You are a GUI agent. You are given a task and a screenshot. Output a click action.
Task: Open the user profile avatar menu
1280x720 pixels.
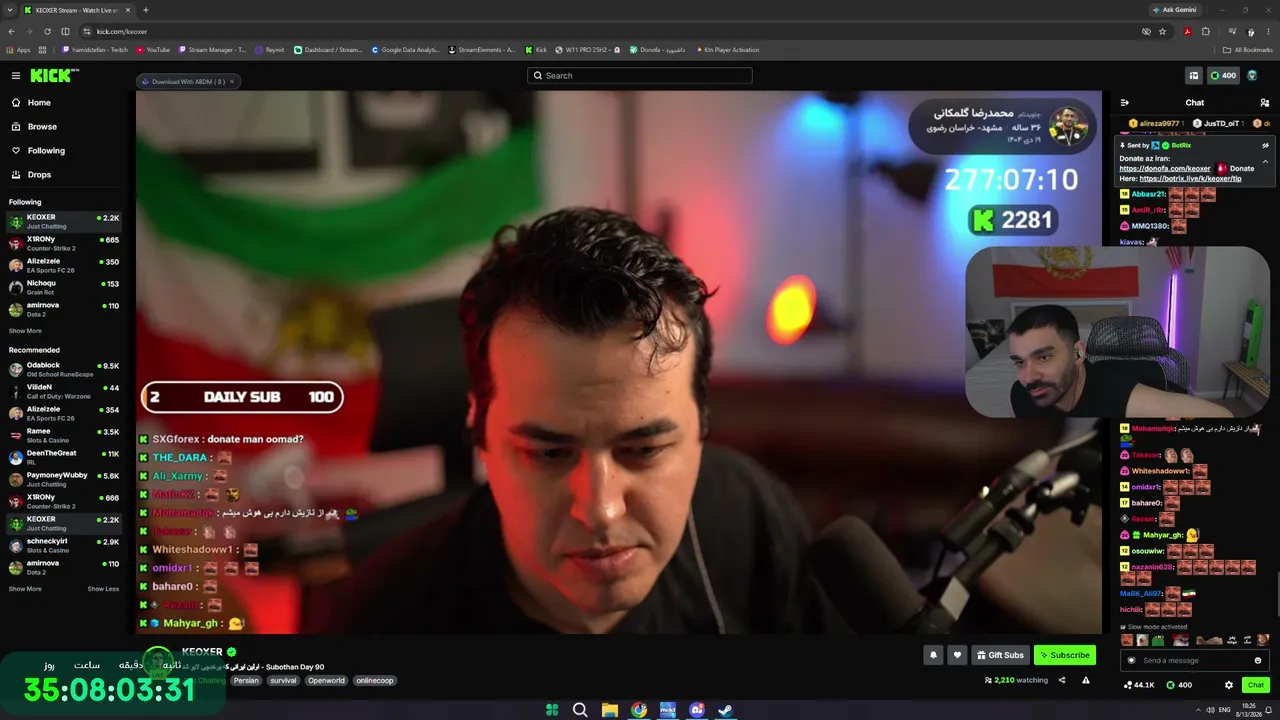[1252, 76]
